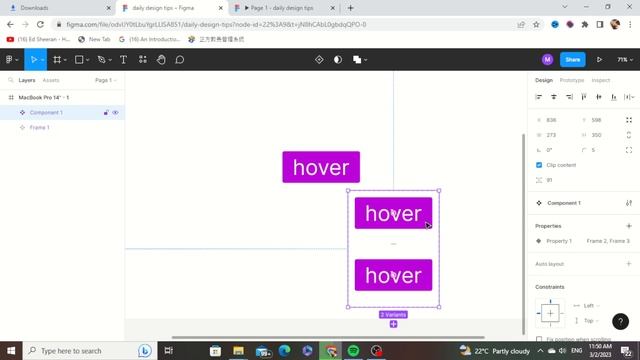Image resolution: width=640 pixels, height=360 pixels.
Task: Open the Resources tool
Action: point(142,60)
